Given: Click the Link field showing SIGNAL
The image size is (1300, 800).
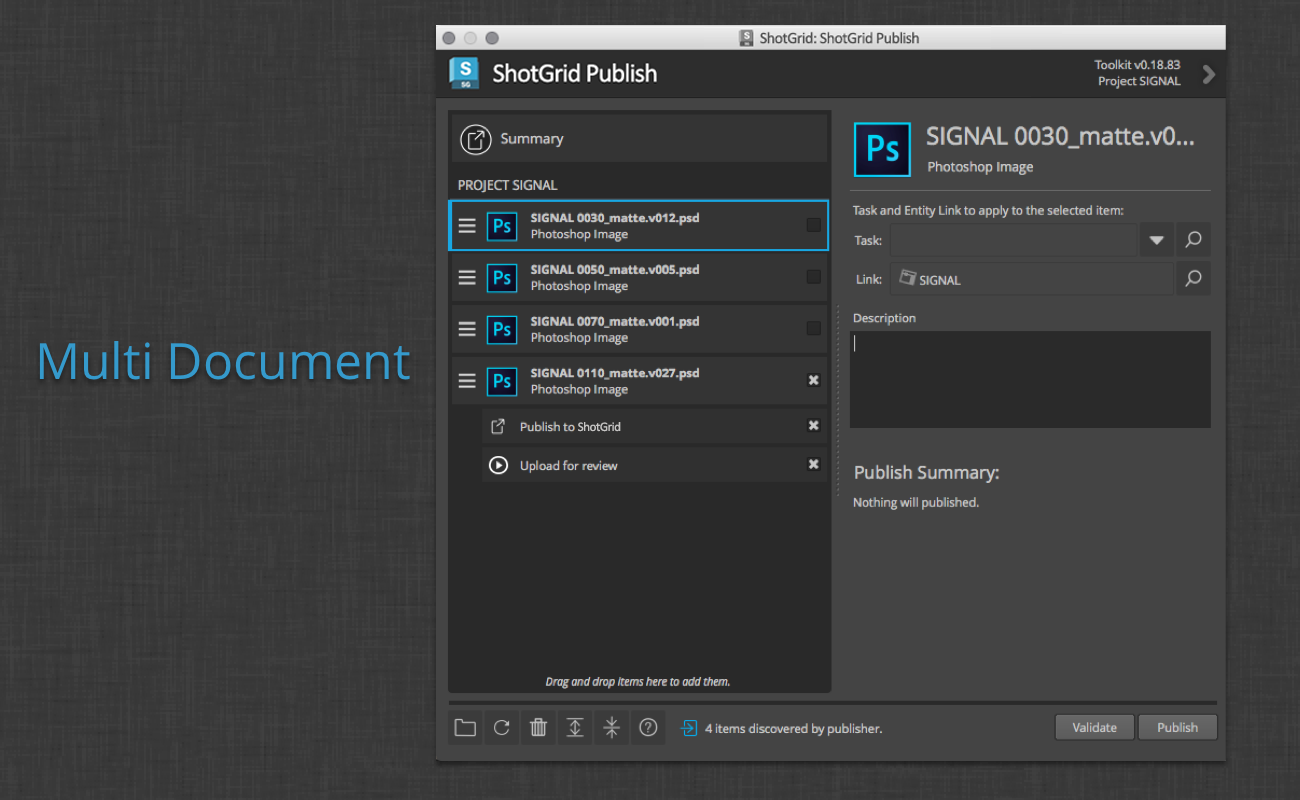Looking at the screenshot, I should (x=1032, y=279).
